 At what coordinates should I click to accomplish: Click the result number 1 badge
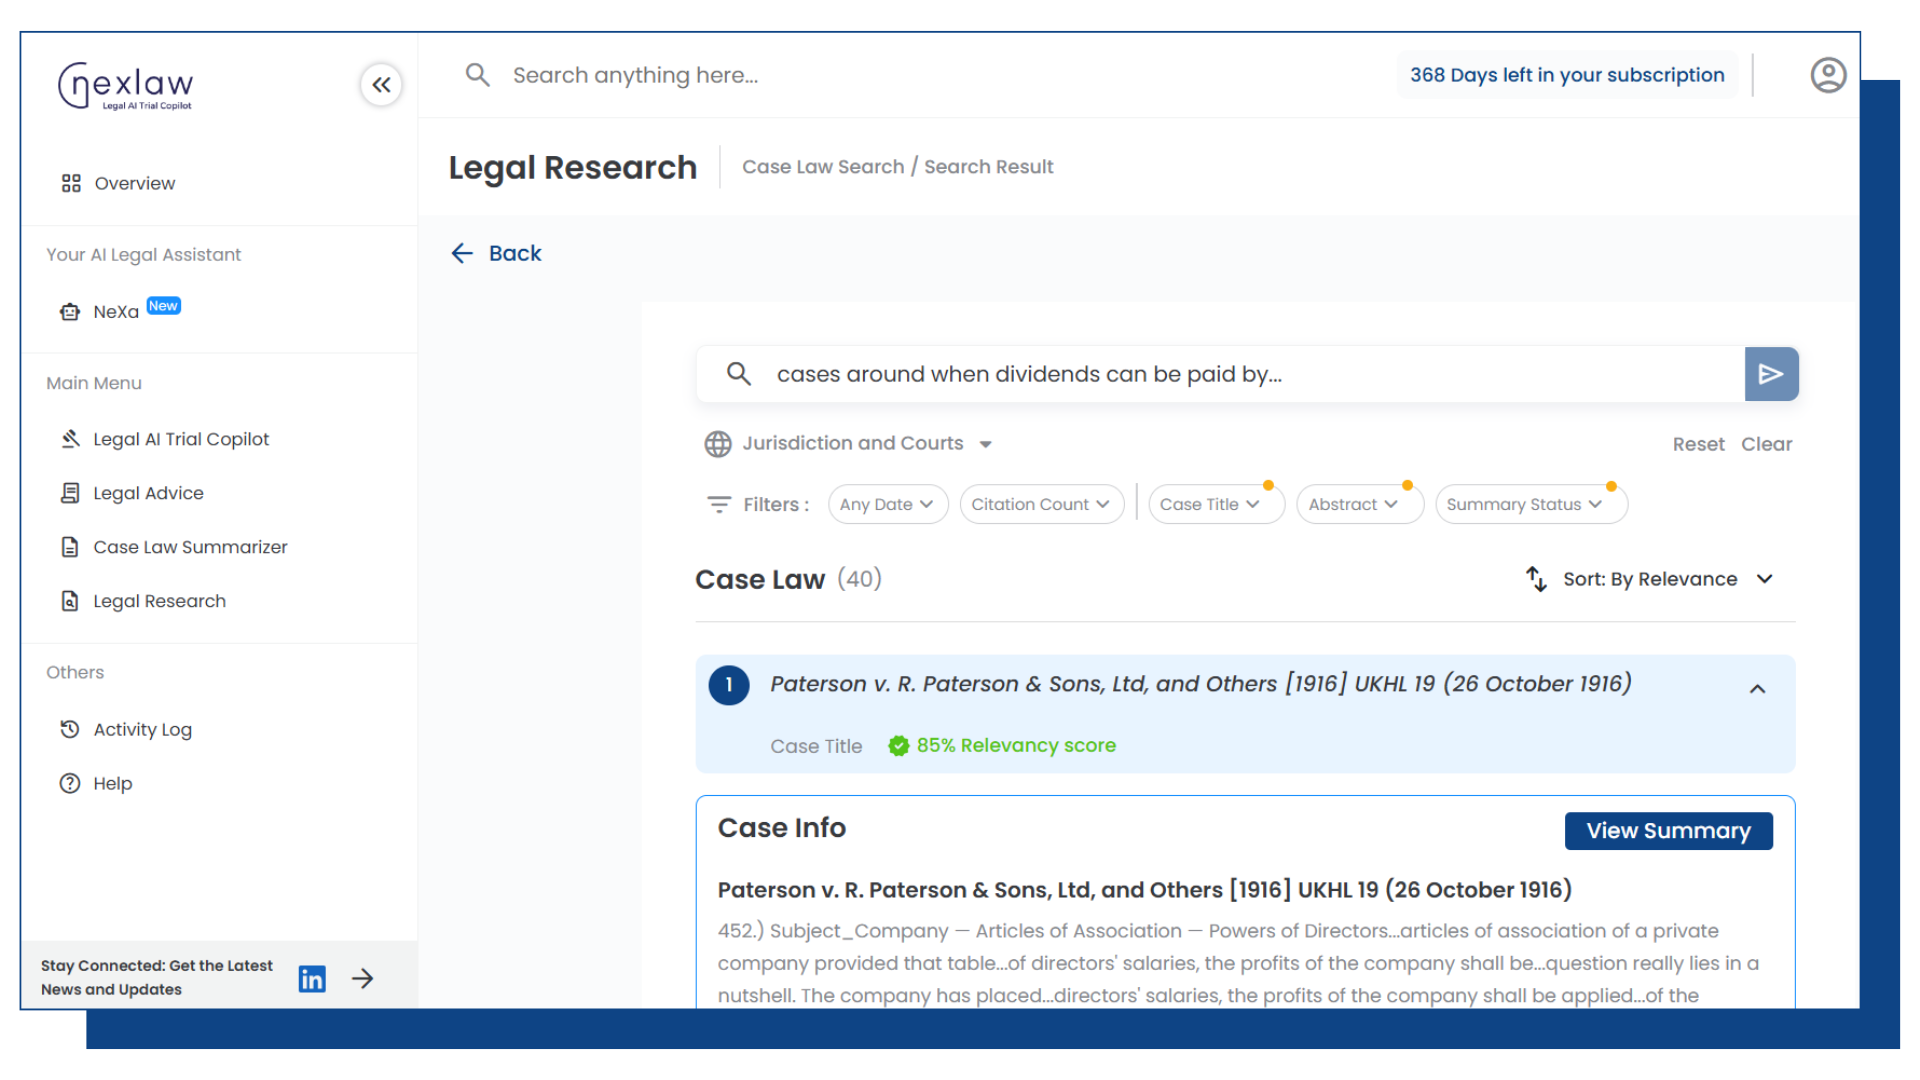[729, 685]
